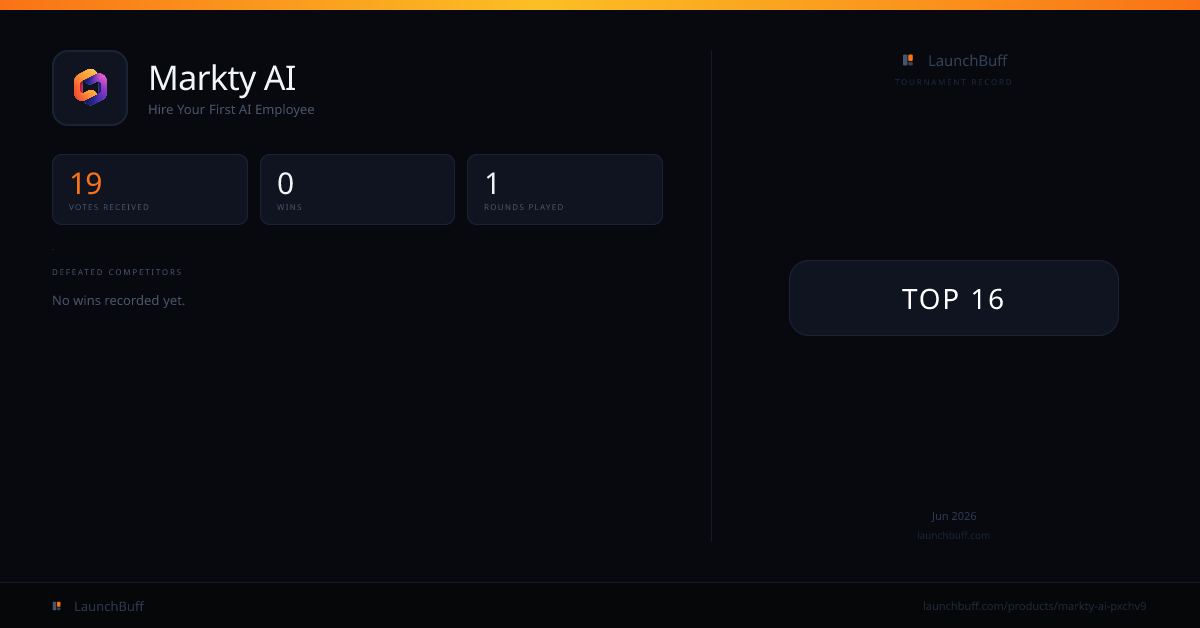Click the Jun 2026 date text

coord(954,516)
